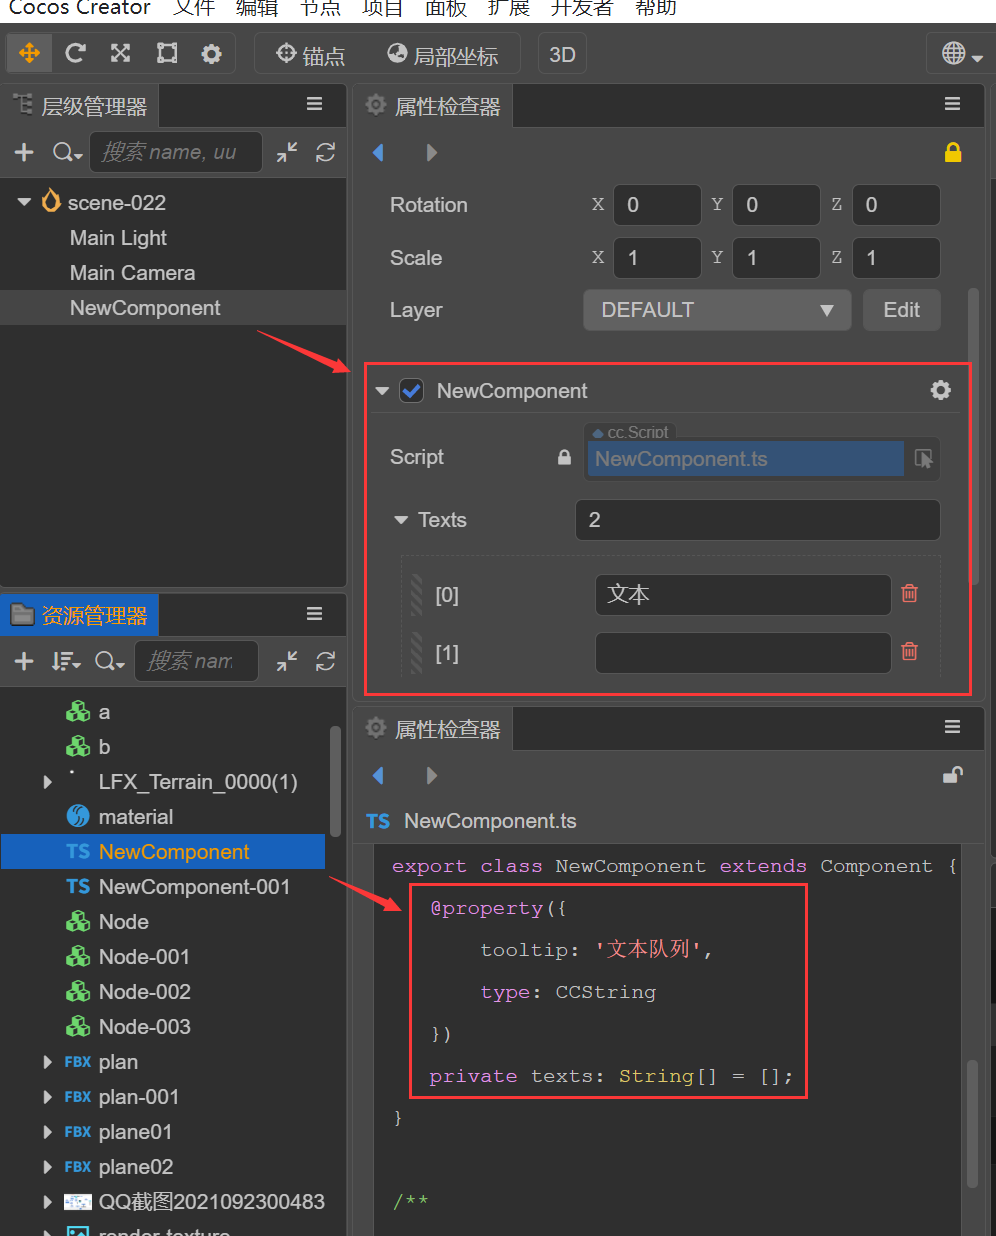This screenshot has height=1236, width=996.
Task: Delete Texts array element [1]
Action: tap(909, 651)
